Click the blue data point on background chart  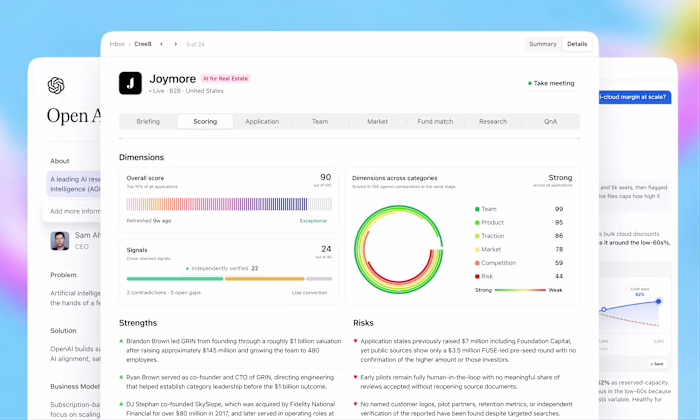click(x=658, y=302)
